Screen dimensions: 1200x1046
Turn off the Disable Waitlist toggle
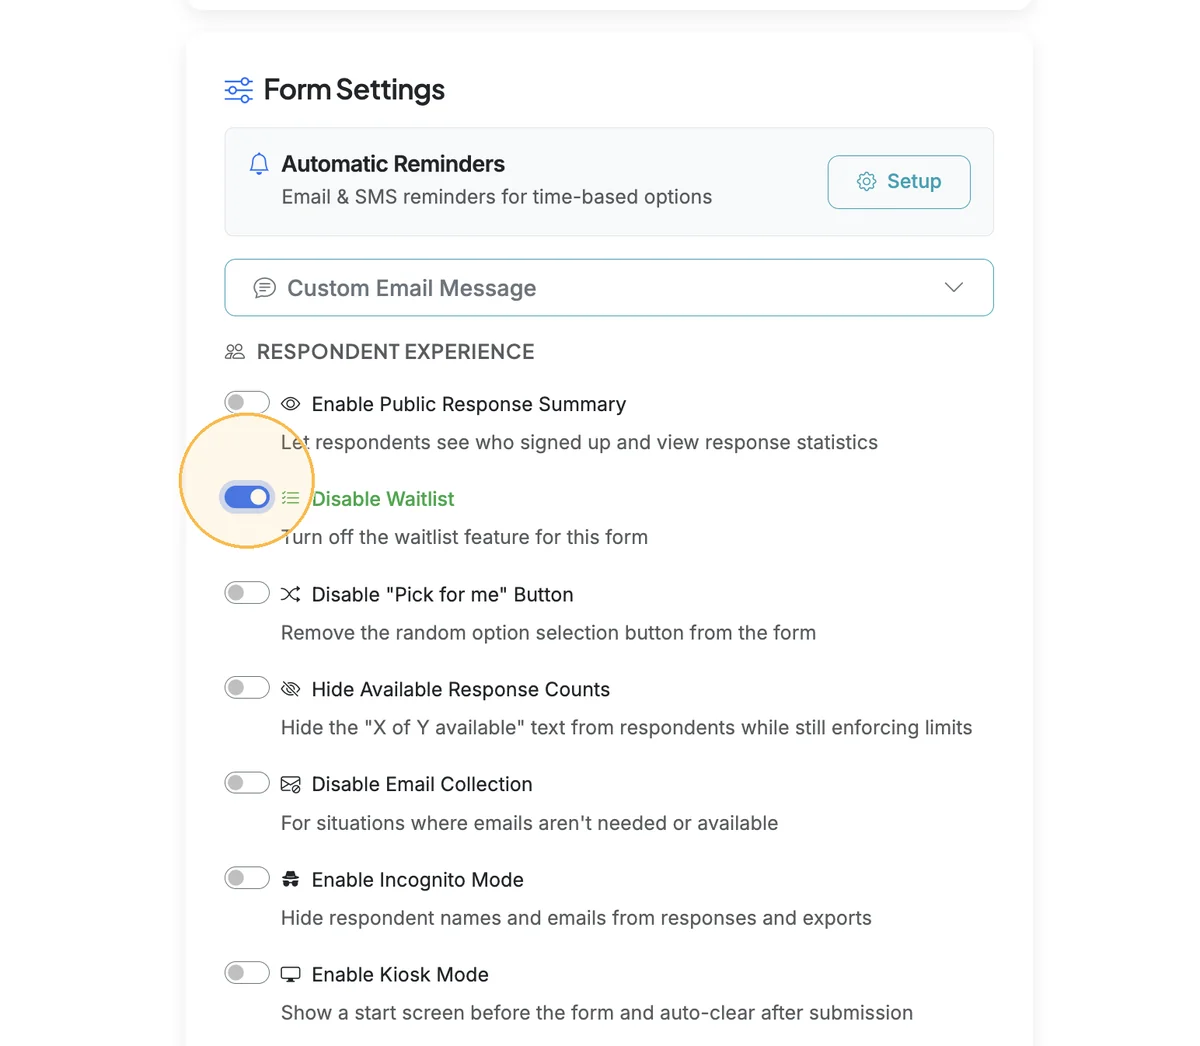coord(247,497)
